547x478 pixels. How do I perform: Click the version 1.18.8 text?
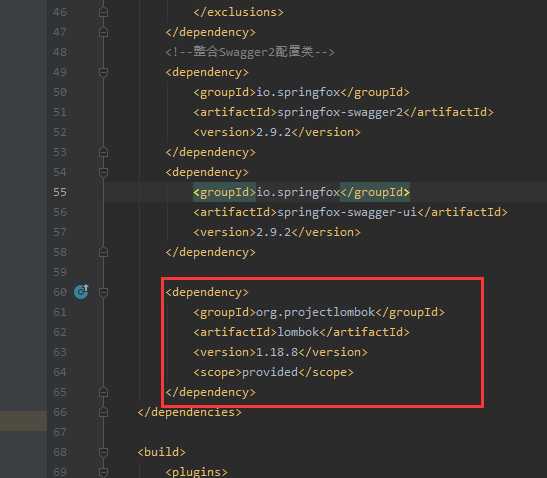(277, 352)
